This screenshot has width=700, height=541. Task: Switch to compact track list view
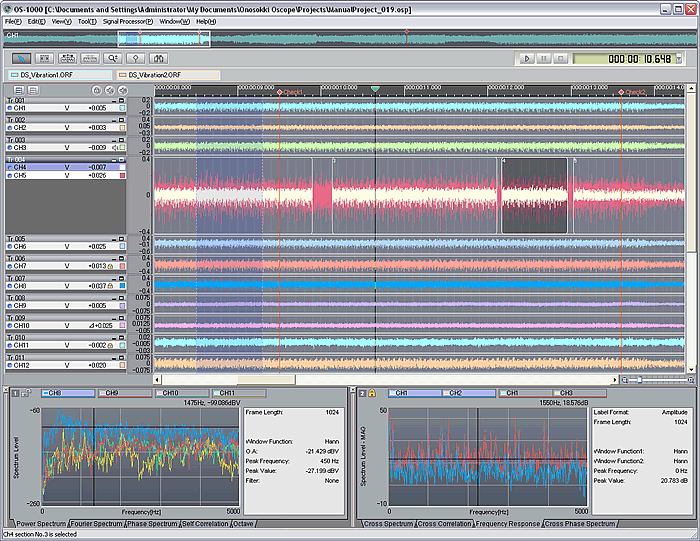pos(33,91)
